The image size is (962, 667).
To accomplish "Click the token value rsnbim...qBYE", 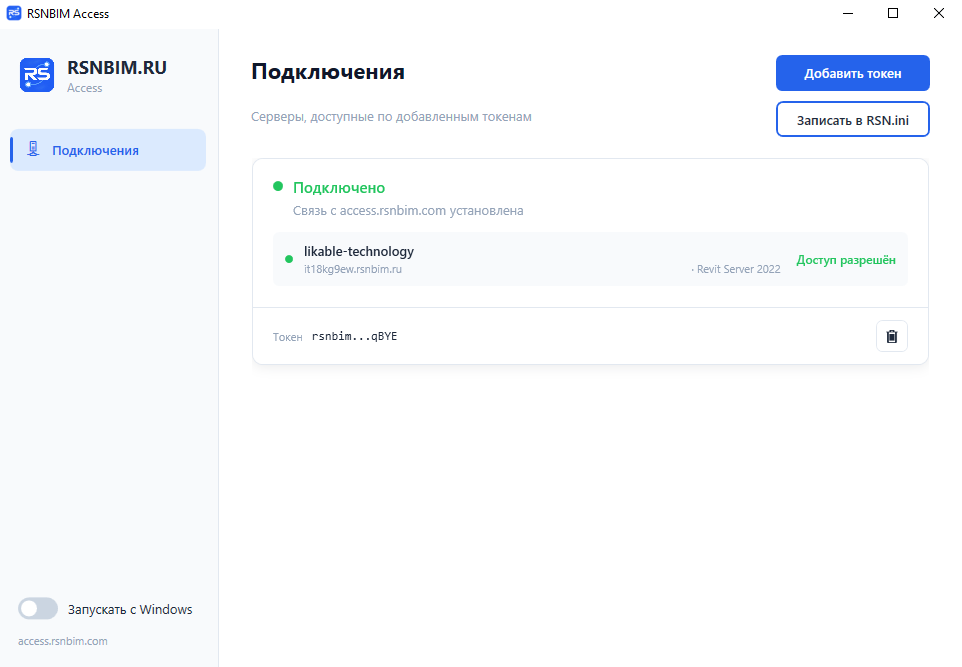I will 355,336.
